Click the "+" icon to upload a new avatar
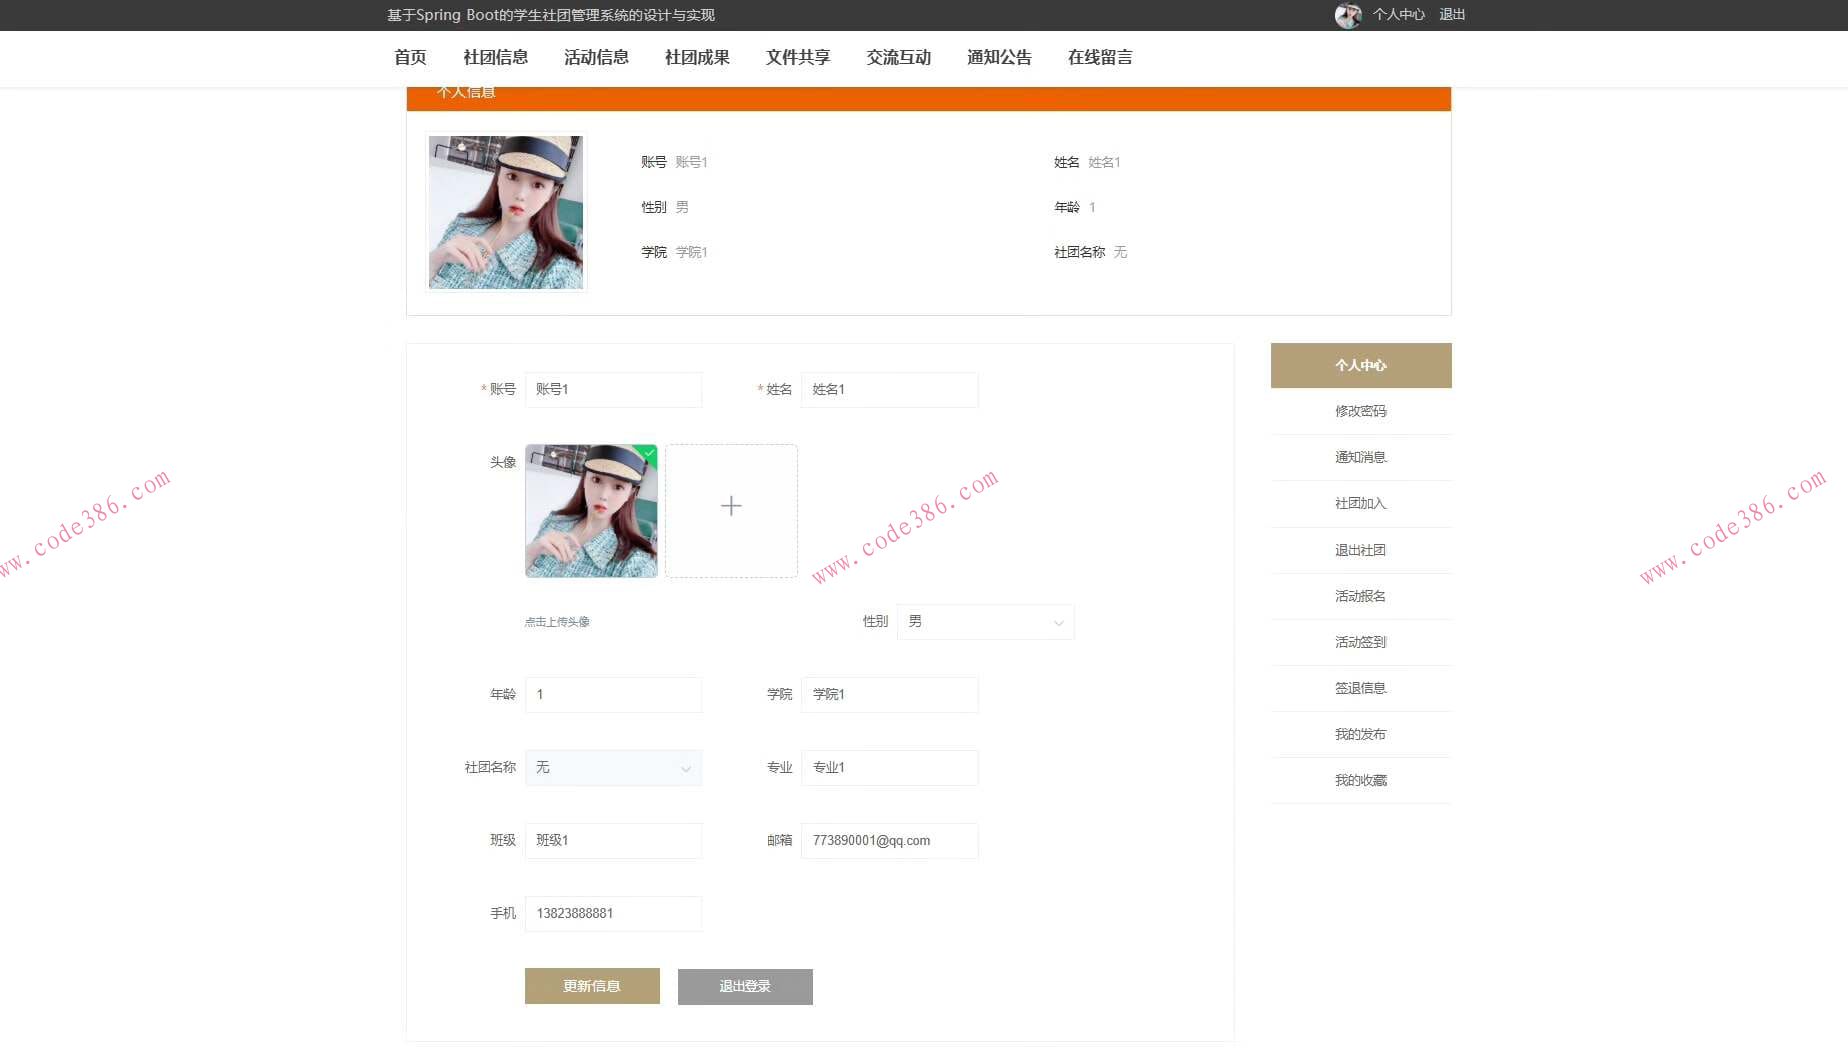The width and height of the screenshot is (1848, 1052). 731,506
